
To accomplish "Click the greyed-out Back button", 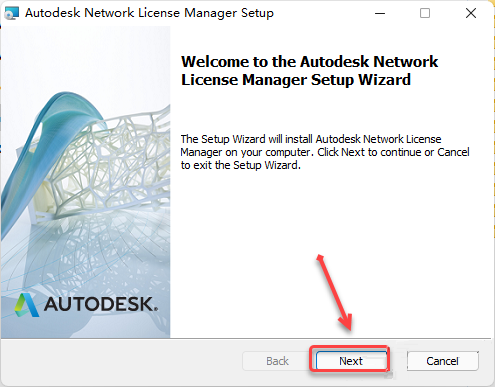I will [x=277, y=361].
